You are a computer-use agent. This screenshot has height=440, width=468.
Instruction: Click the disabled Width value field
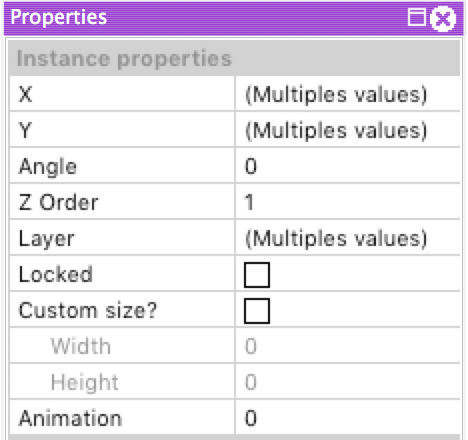point(348,346)
